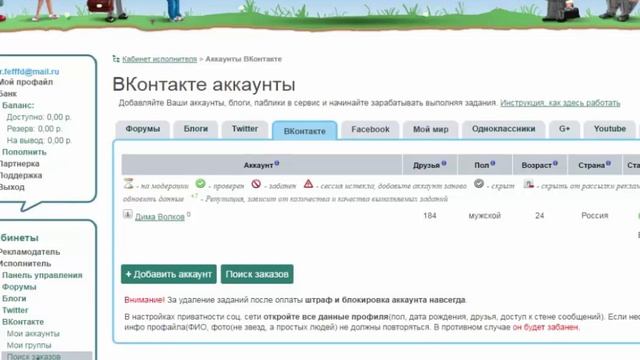The image size is (640, 360).
Task: Click the friends count 184 cell
Action: 430,216
